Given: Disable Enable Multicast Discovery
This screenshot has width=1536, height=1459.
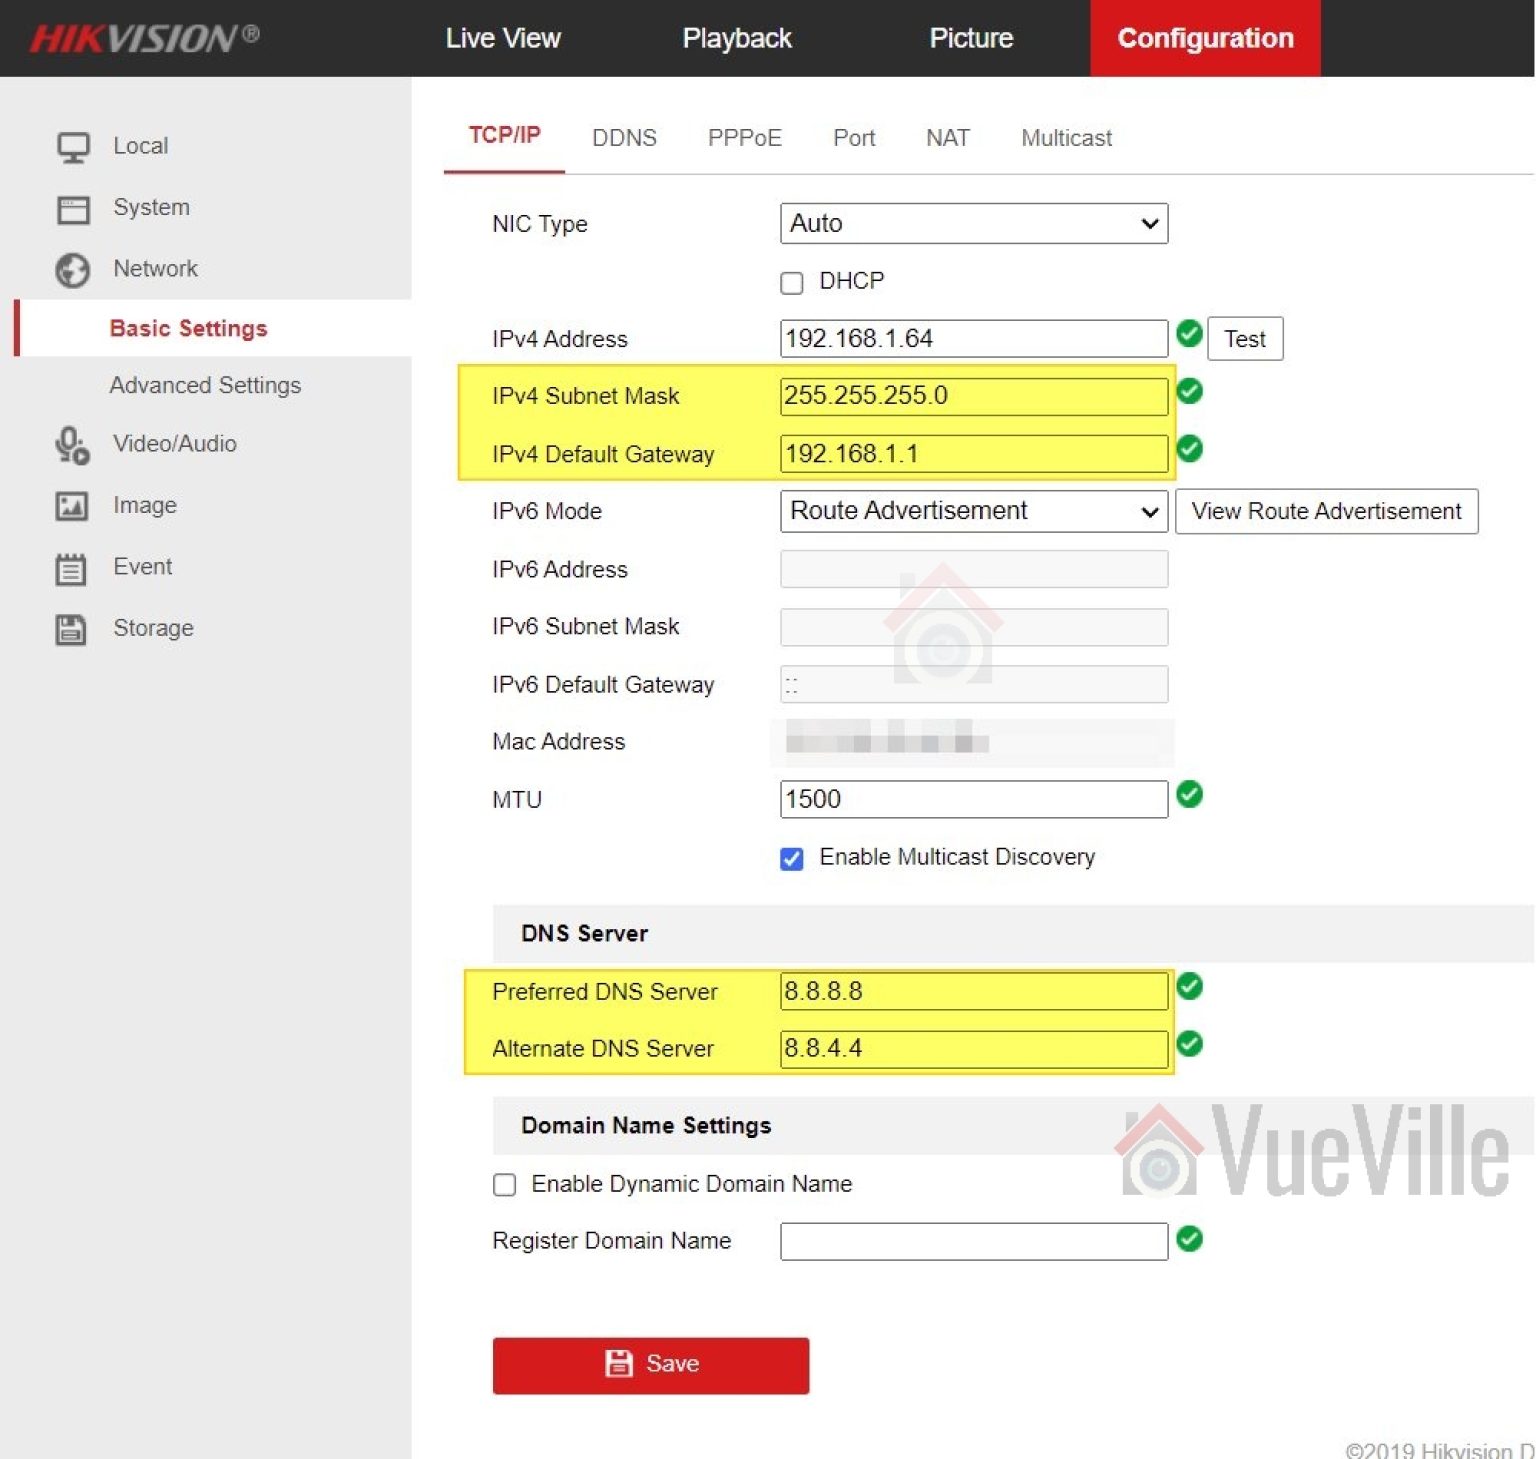Looking at the screenshot, I should pyautogui.click(x=791, y=858).
